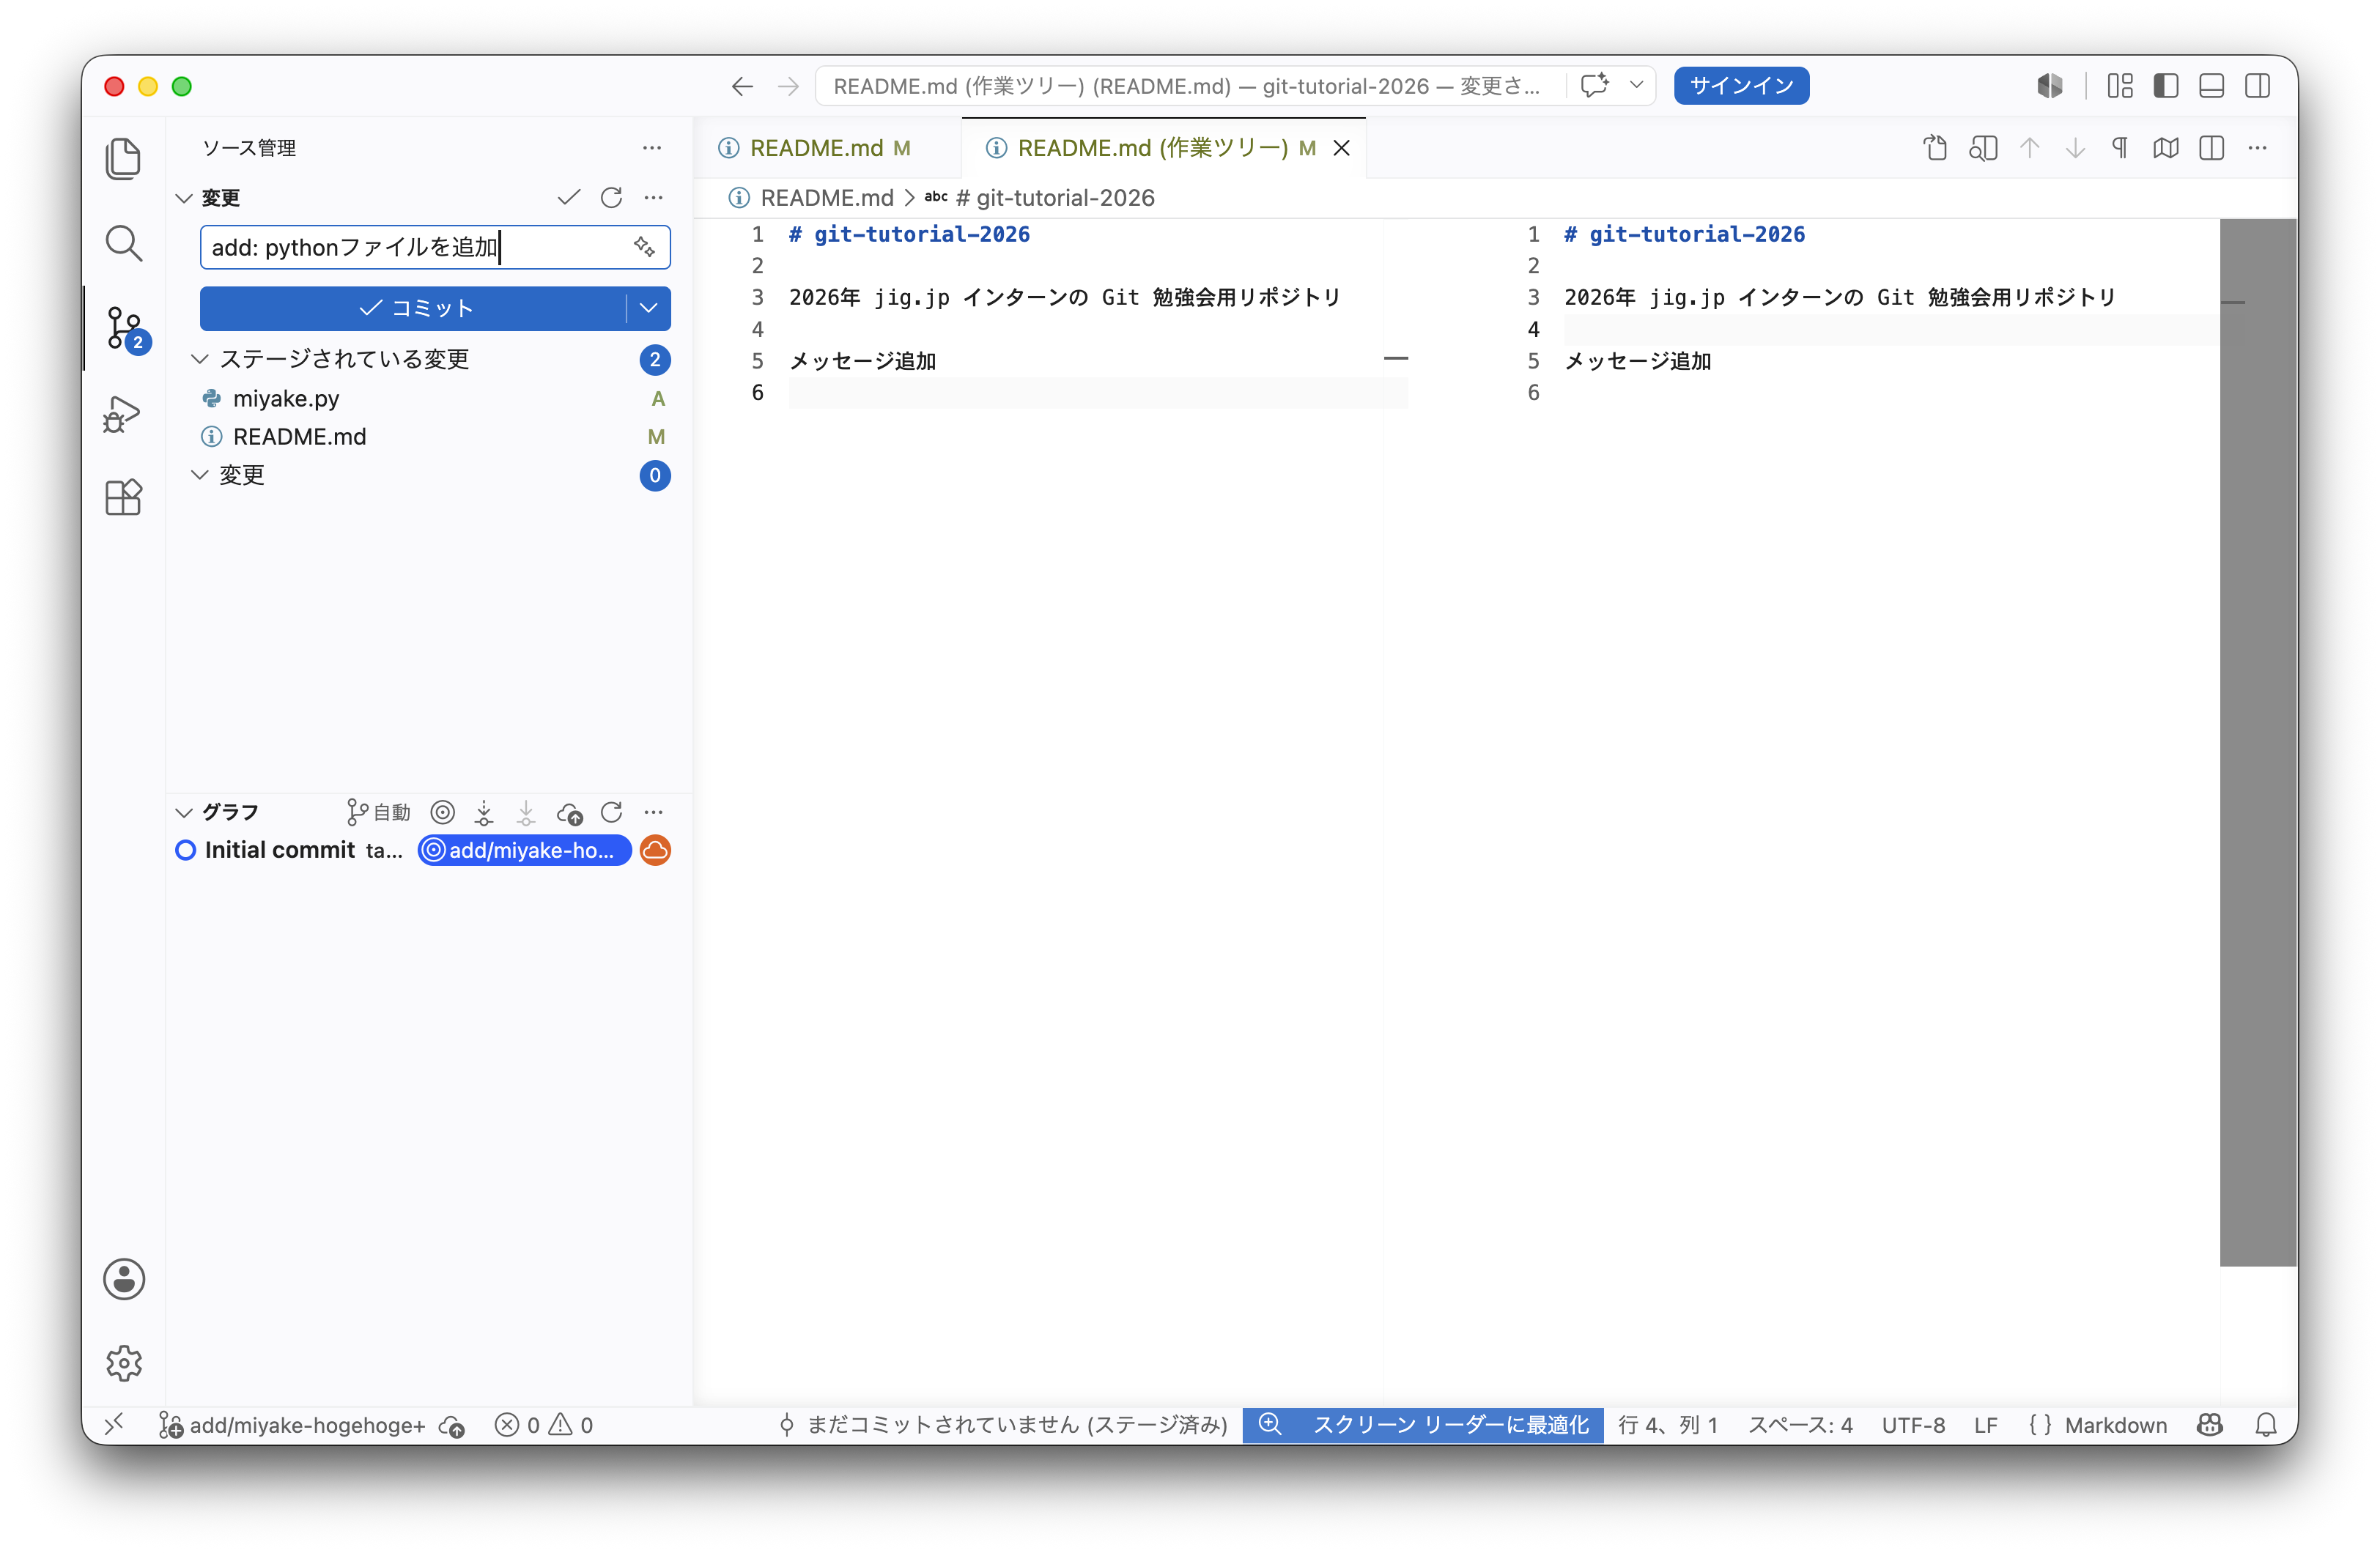Collapse ステージされている変更 group

(200, 359)
